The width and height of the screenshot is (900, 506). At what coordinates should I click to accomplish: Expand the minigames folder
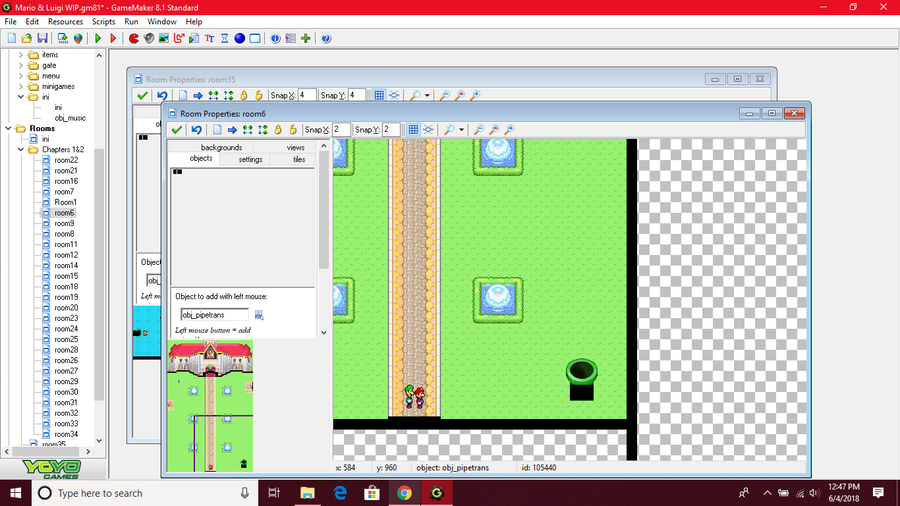(x=21, y=87)
